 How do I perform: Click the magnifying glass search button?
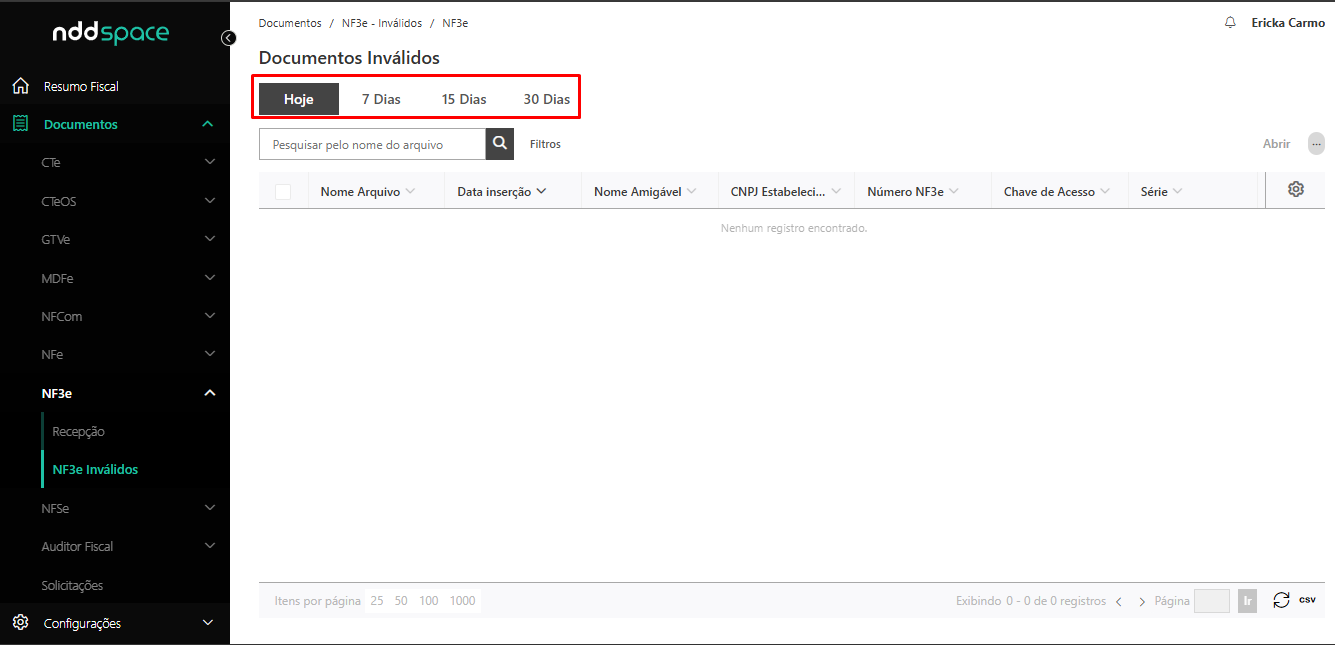[499, 144]
